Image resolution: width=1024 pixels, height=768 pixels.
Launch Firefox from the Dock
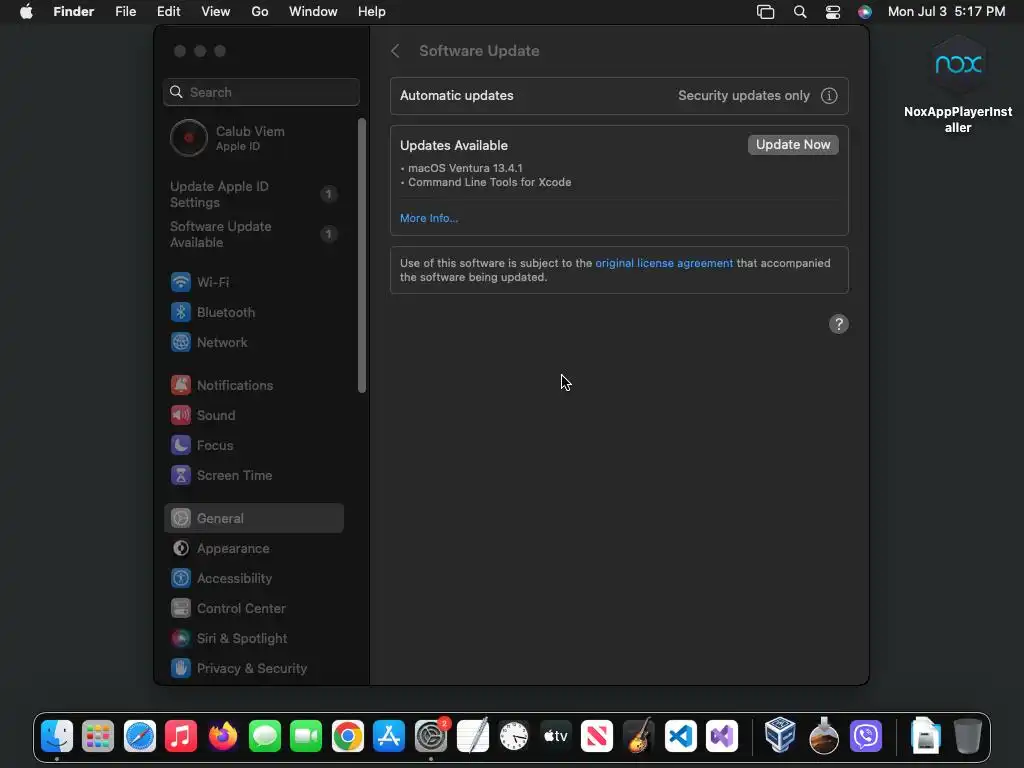(x=223, y=737)
